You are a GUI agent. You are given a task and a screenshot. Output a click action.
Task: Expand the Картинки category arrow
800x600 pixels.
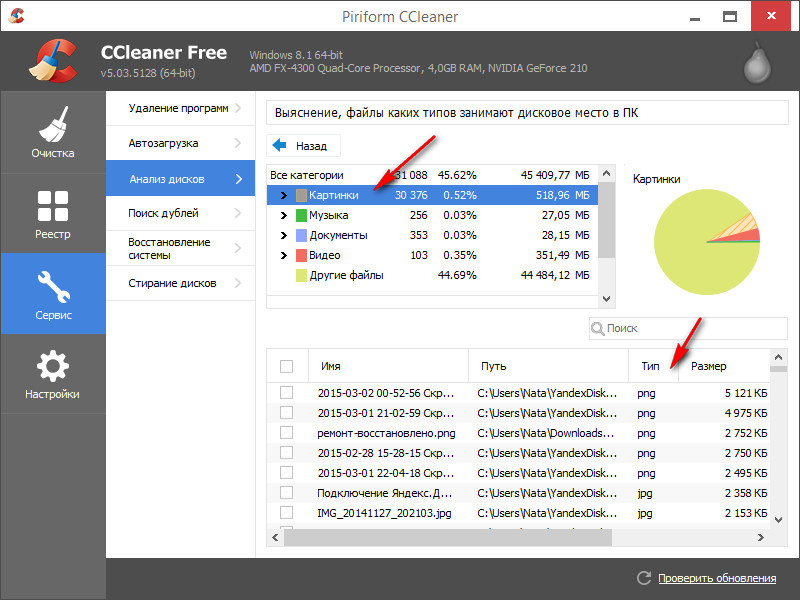[x=284, y=195]
